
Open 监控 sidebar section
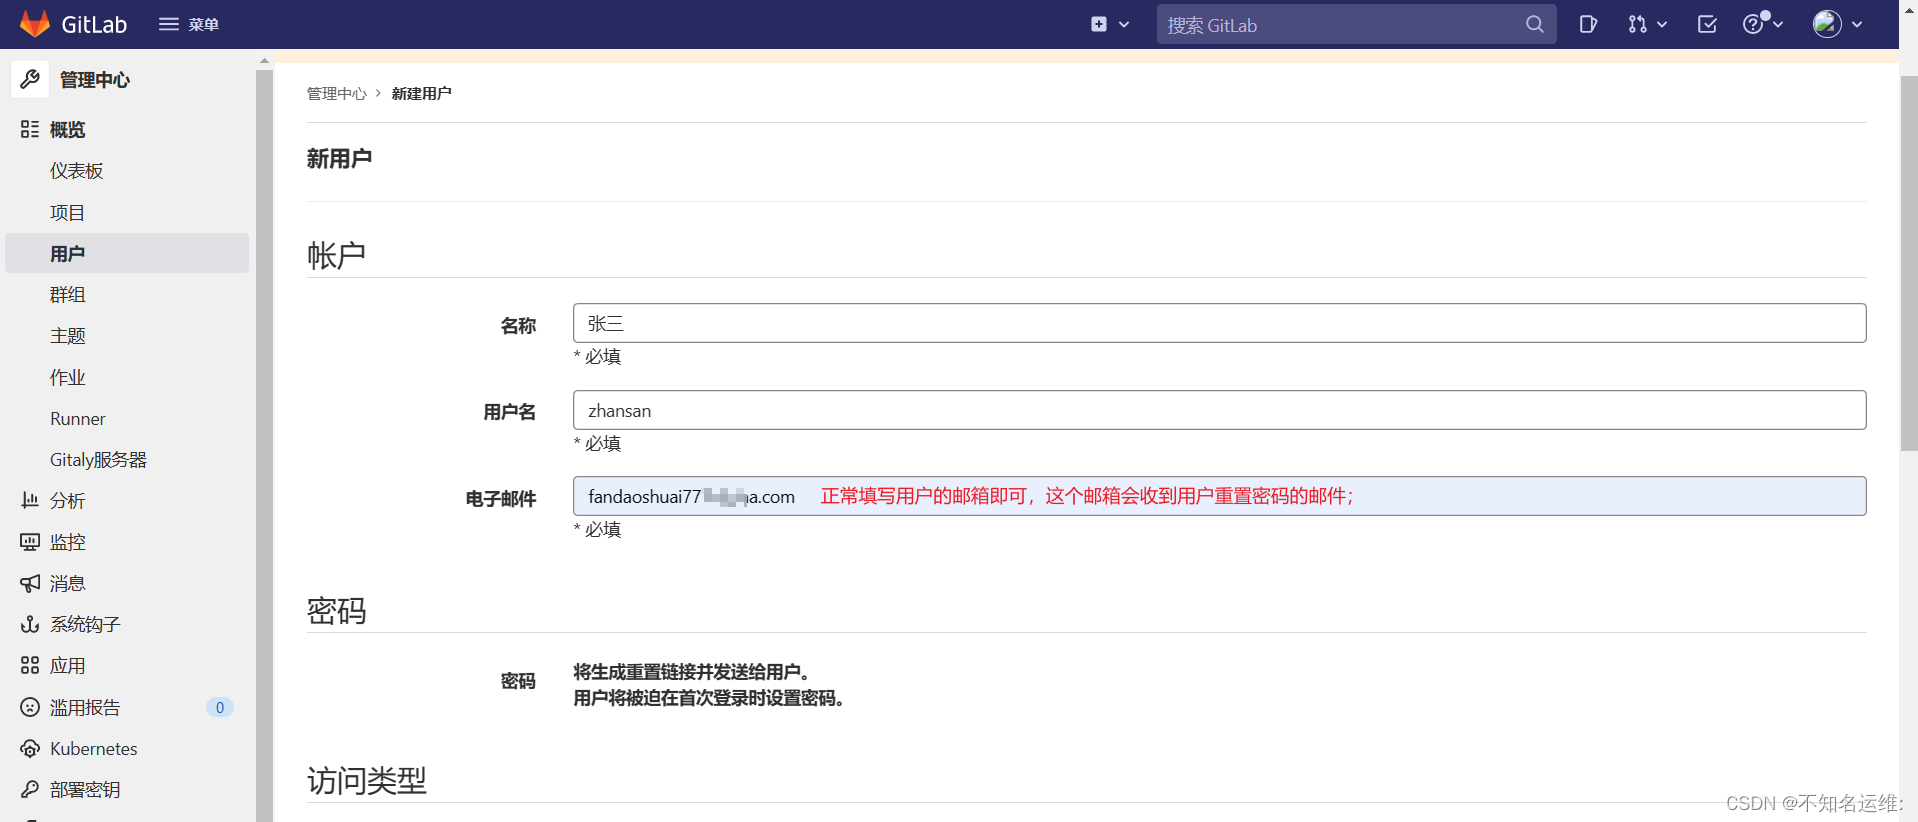68,542
